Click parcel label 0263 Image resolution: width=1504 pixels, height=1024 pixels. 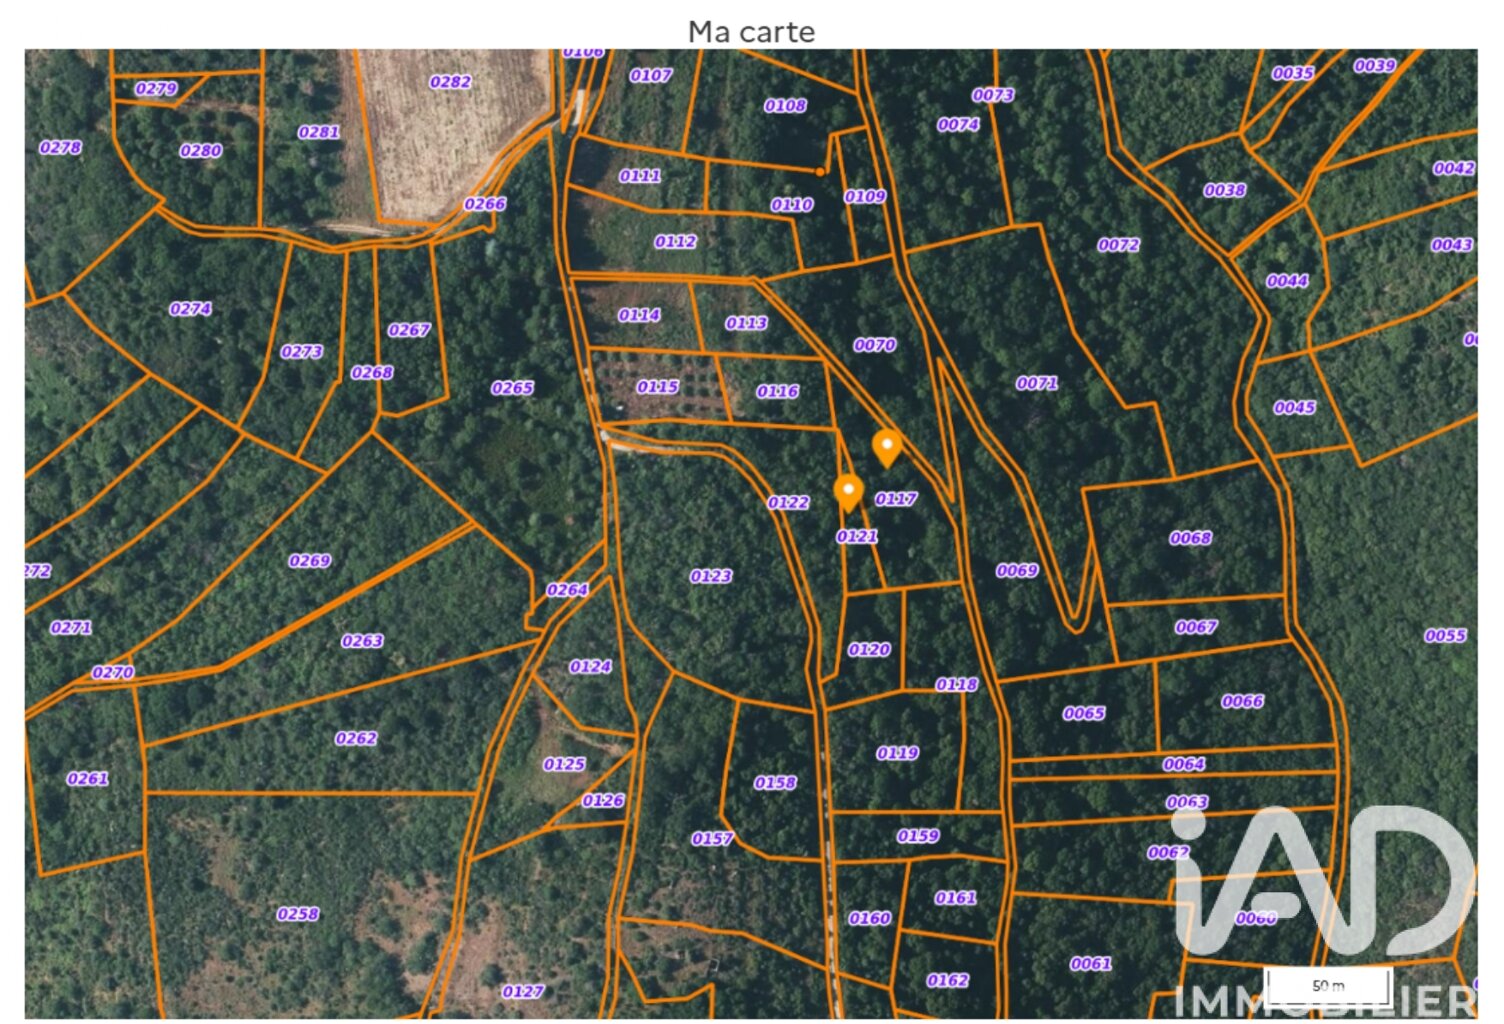point(362,641)
